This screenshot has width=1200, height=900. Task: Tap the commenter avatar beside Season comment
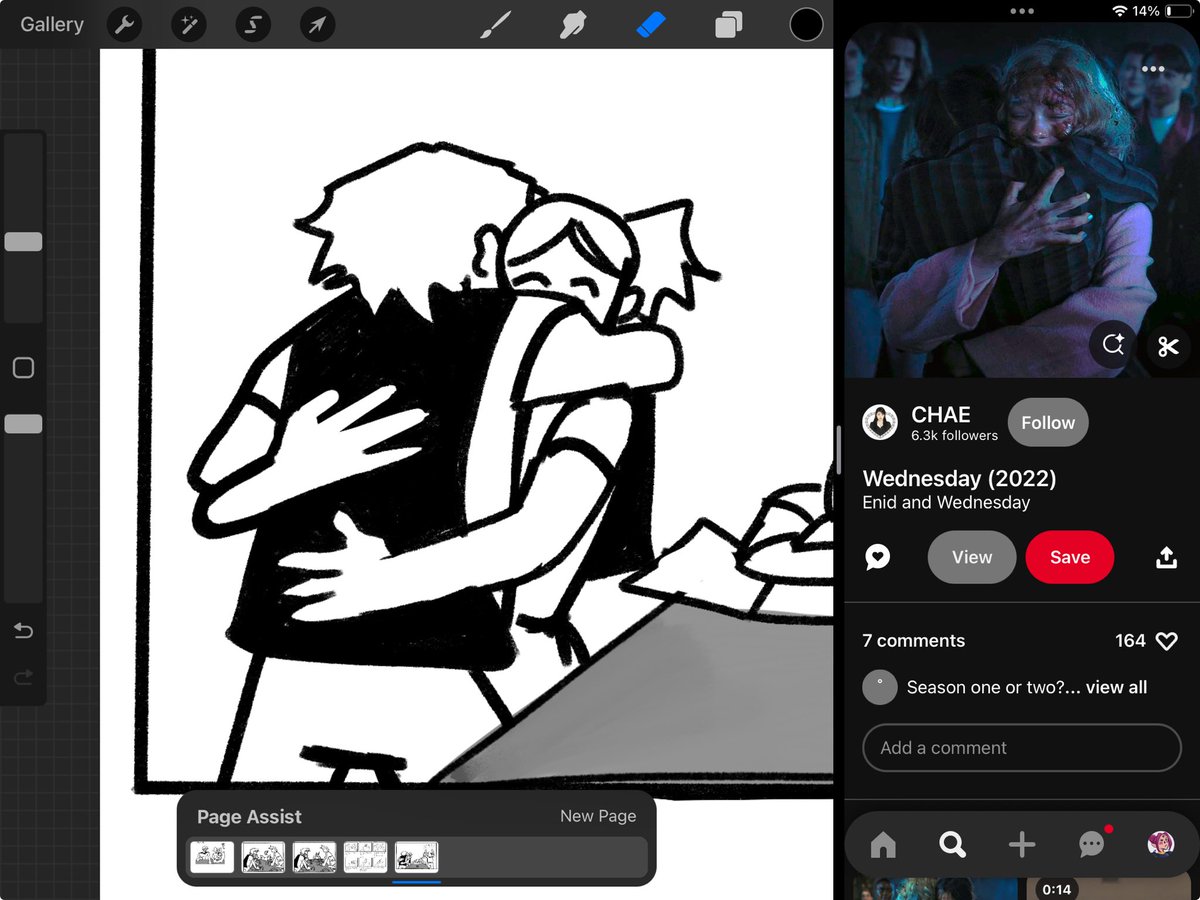880,687
